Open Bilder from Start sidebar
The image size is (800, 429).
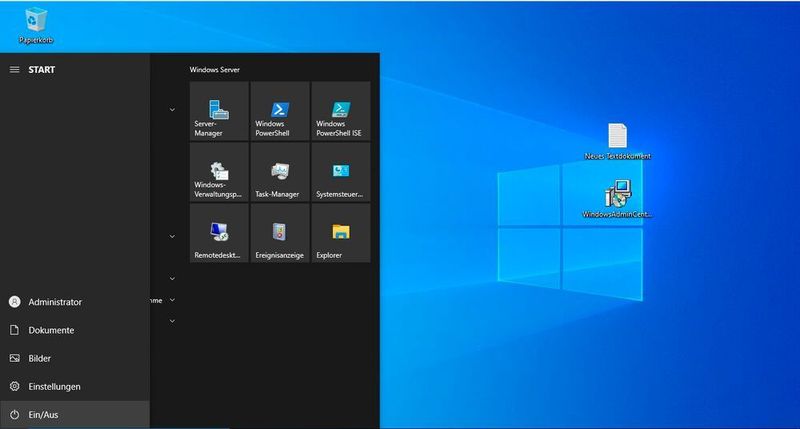[x=75, y=358]
